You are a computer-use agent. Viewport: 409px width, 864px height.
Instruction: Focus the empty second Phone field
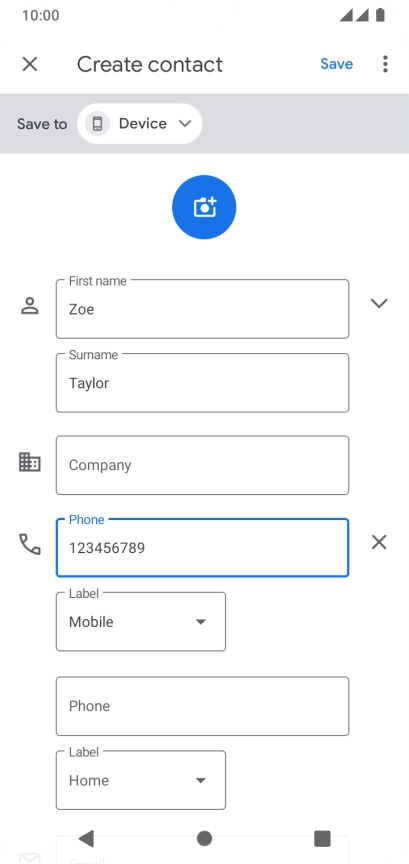(x=202, y=706)
